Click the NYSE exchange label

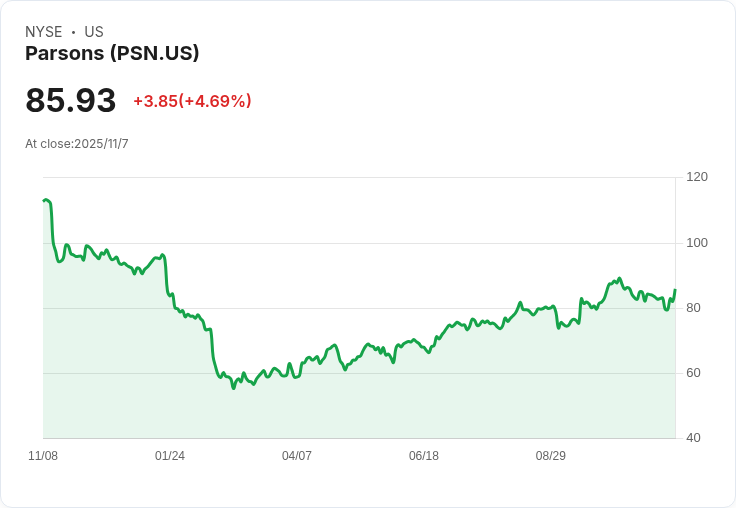coord(44,32)
